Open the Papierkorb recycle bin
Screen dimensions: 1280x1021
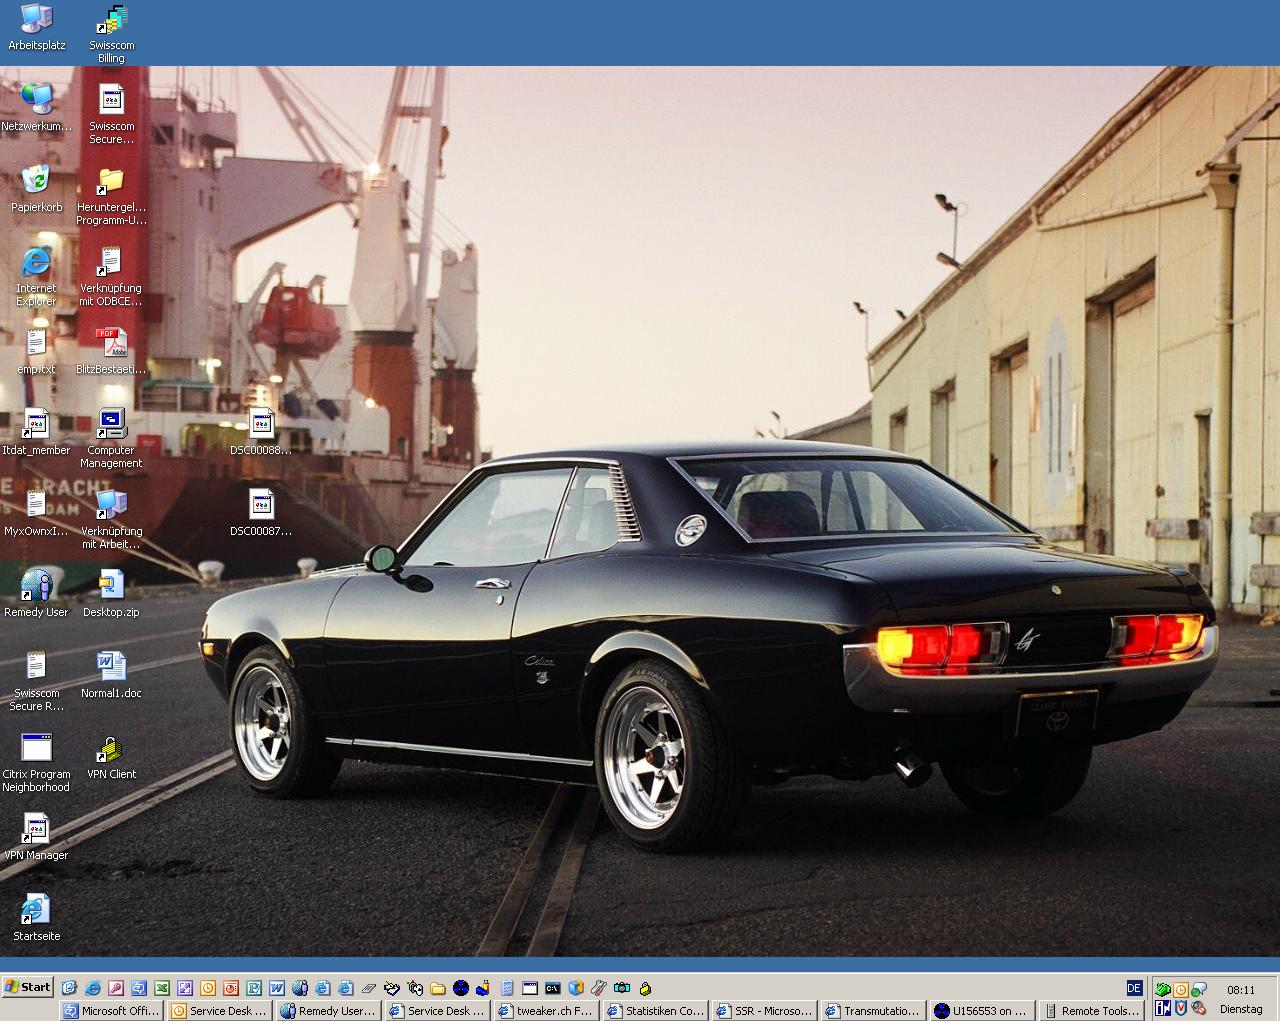36,181
